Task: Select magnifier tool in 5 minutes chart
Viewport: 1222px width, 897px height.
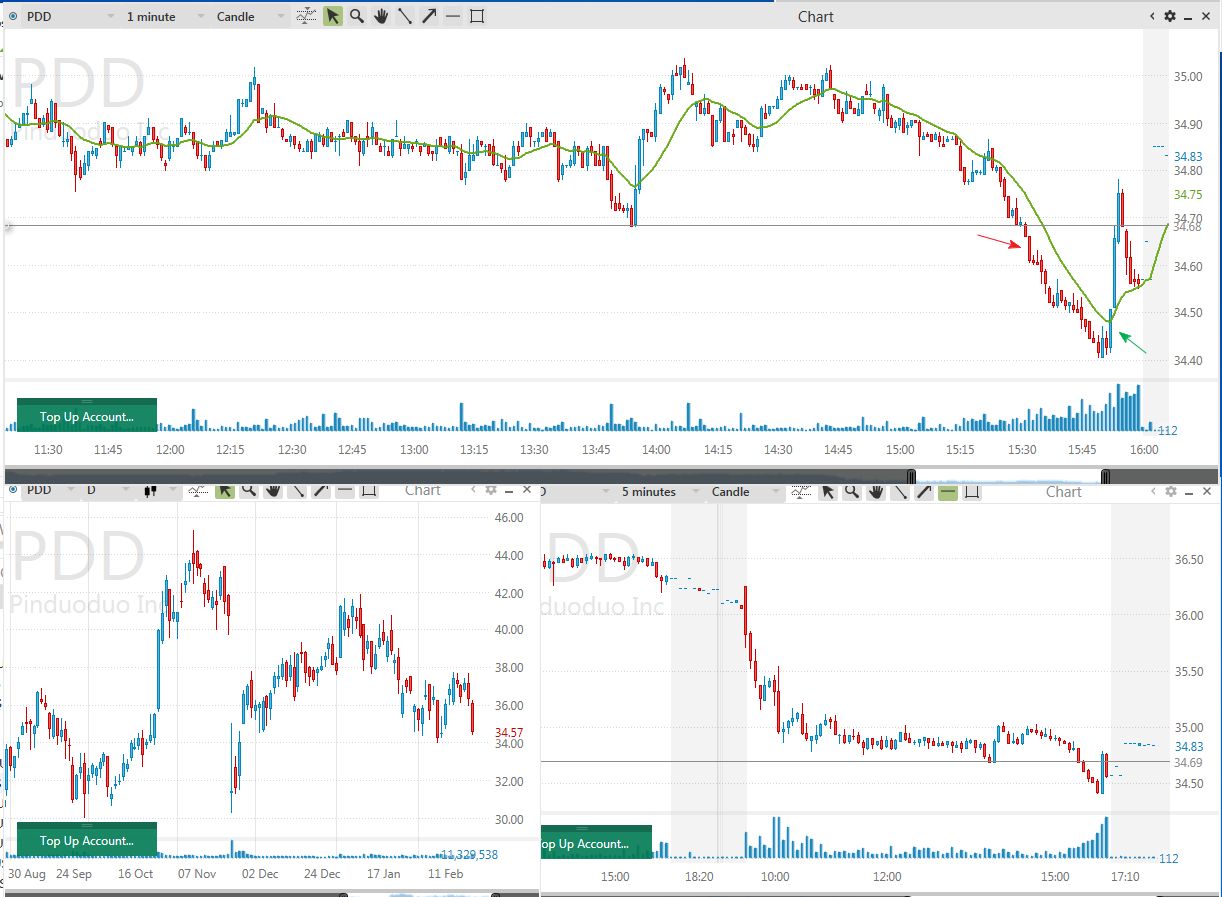Action: pos(852,491)
